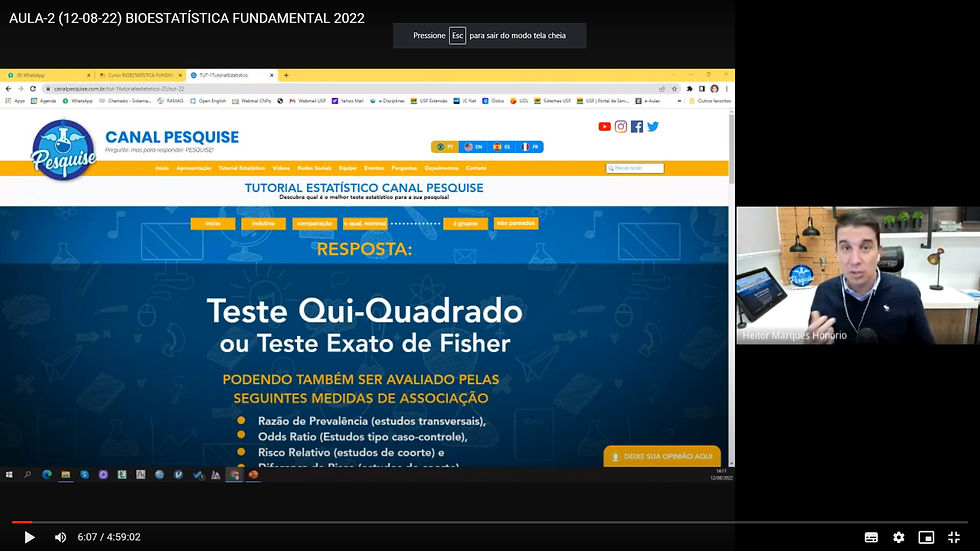
Task: Open the player settings gear
Action: (x=899, y=537)
